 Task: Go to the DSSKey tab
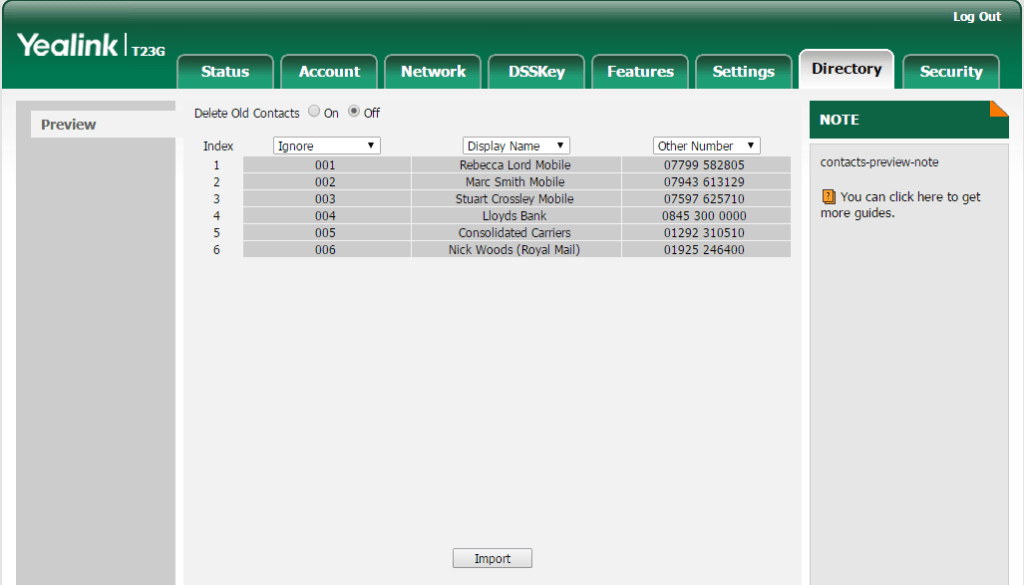[537, 72]
